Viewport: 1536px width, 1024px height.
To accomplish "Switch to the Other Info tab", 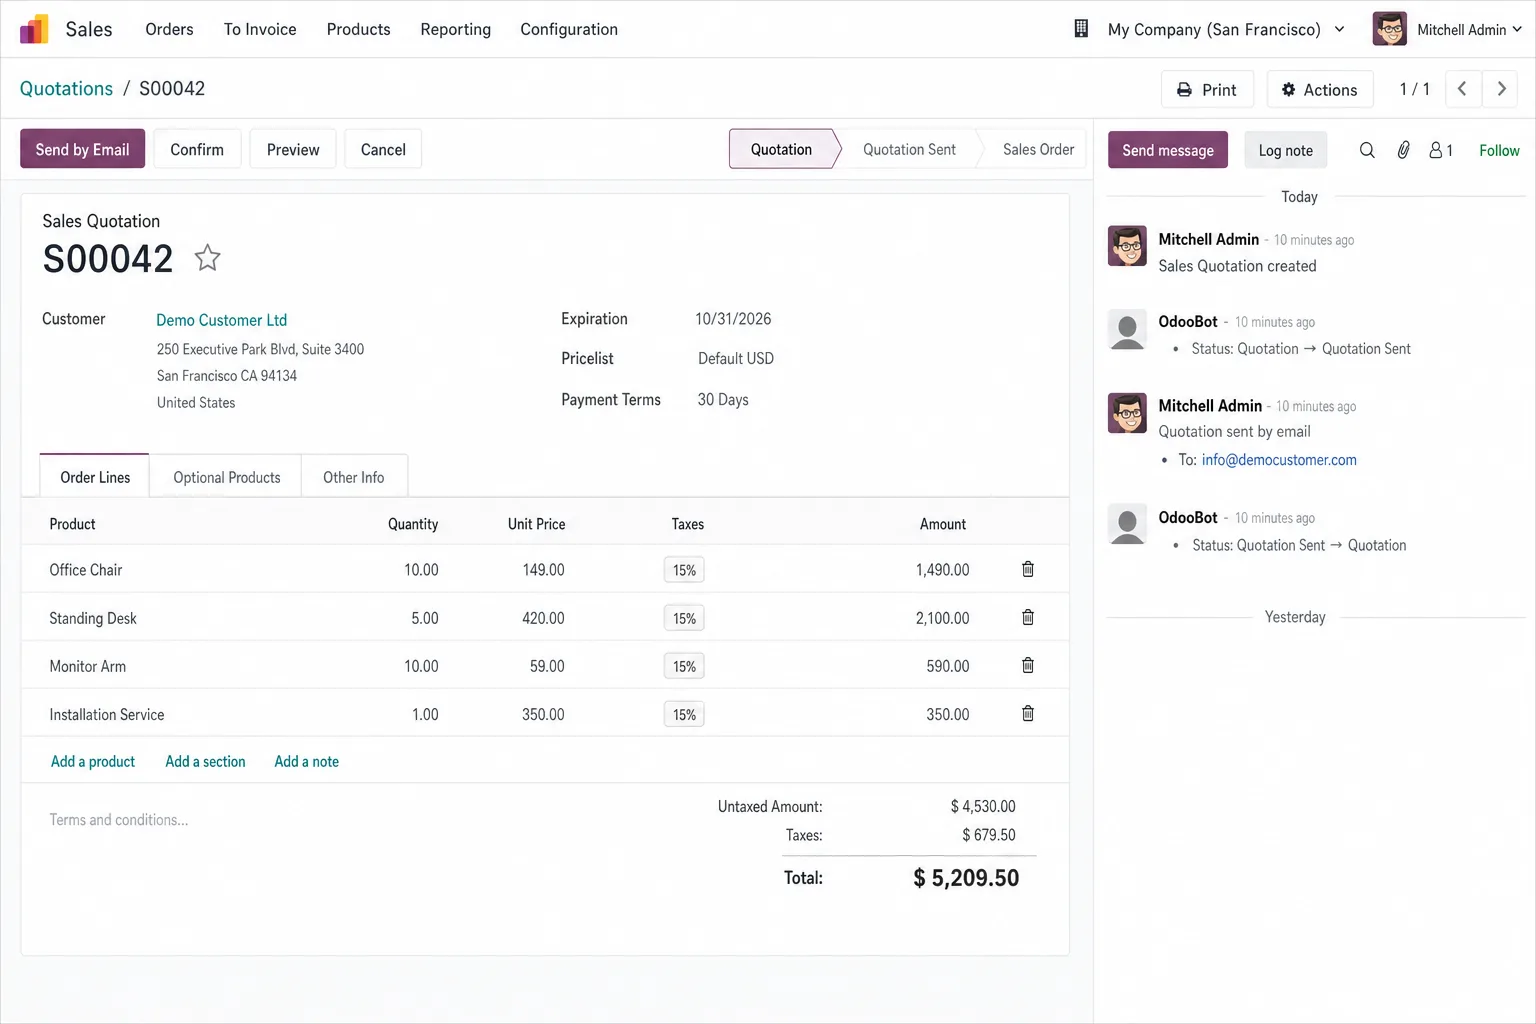I will coord(353,477).
